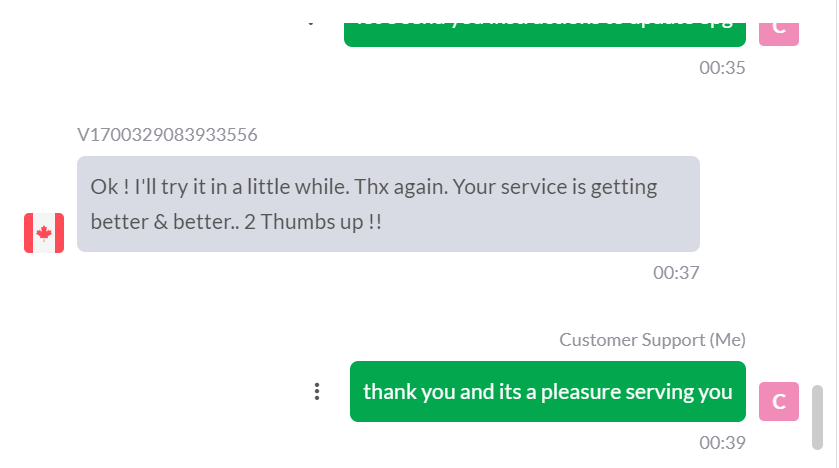Click the scrollbar track above the thumb
Image resolution: width=839 pixels, height=468 pixels.
(x=817, y=200)
